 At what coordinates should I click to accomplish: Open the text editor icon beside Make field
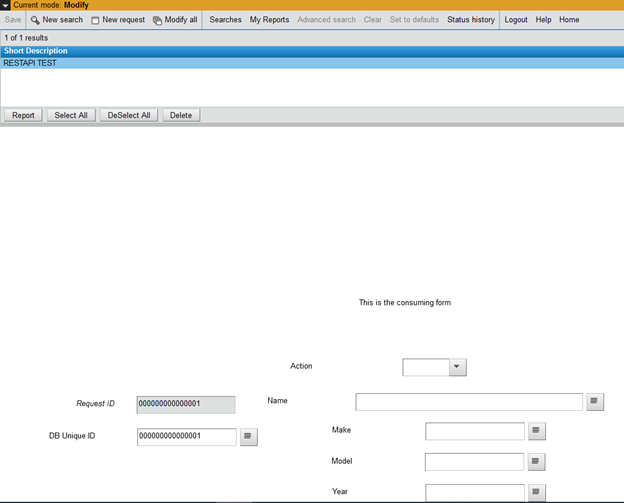[x=537, y=431]
